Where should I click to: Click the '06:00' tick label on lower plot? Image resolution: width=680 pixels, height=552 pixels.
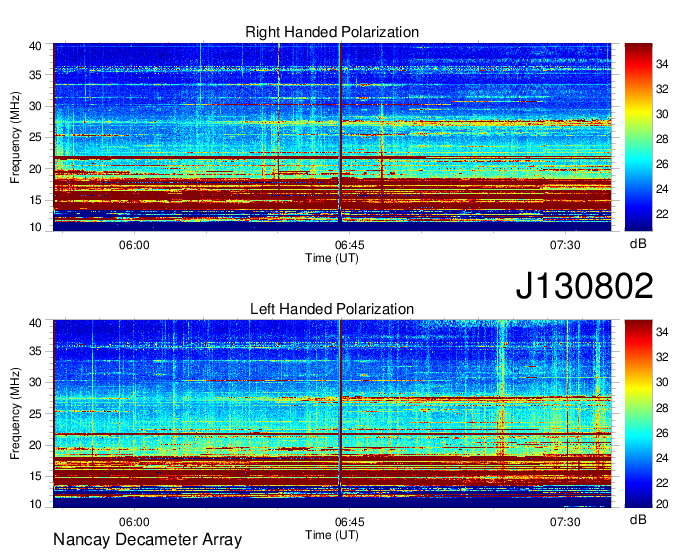click(134, 522)
